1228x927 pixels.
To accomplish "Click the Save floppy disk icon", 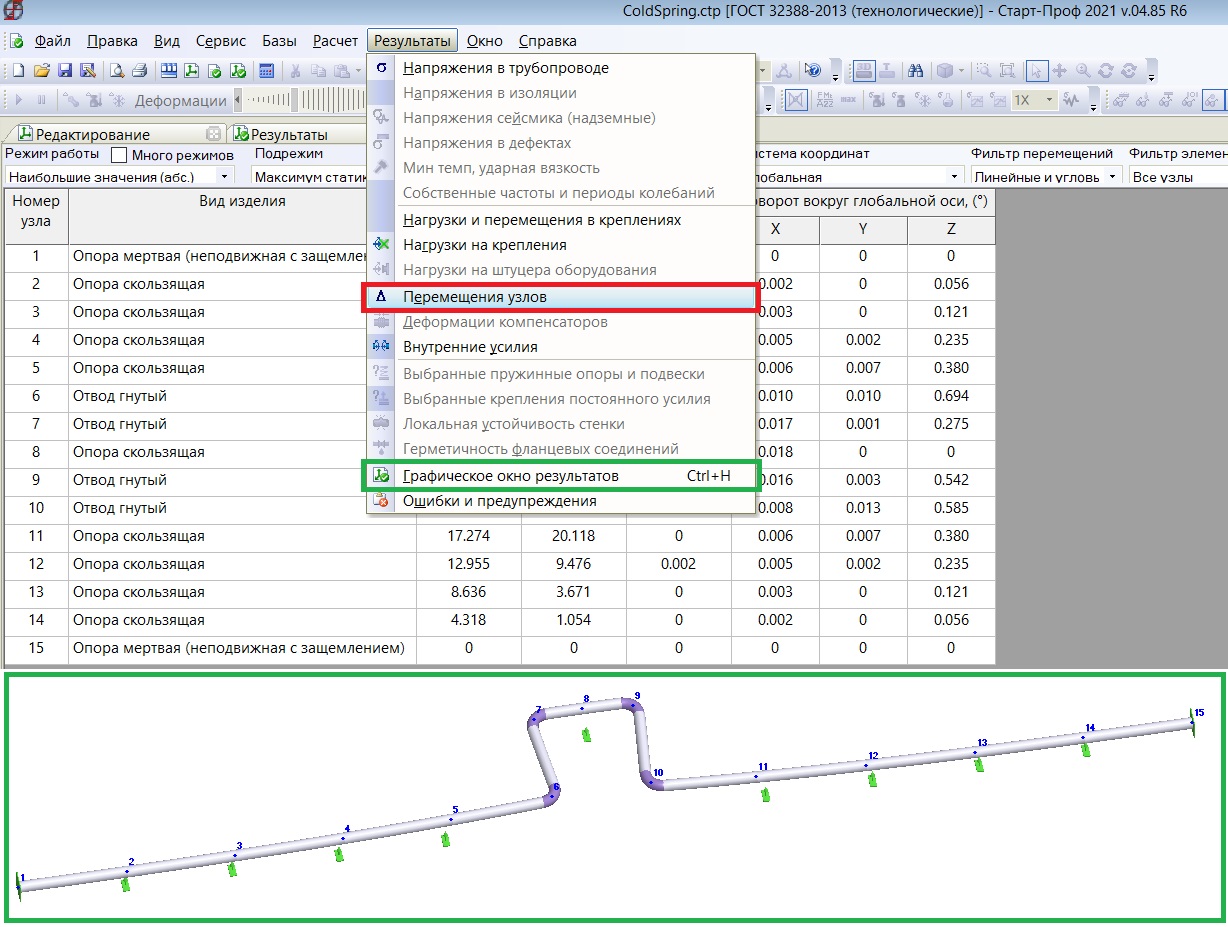I will tap(65, 71).
